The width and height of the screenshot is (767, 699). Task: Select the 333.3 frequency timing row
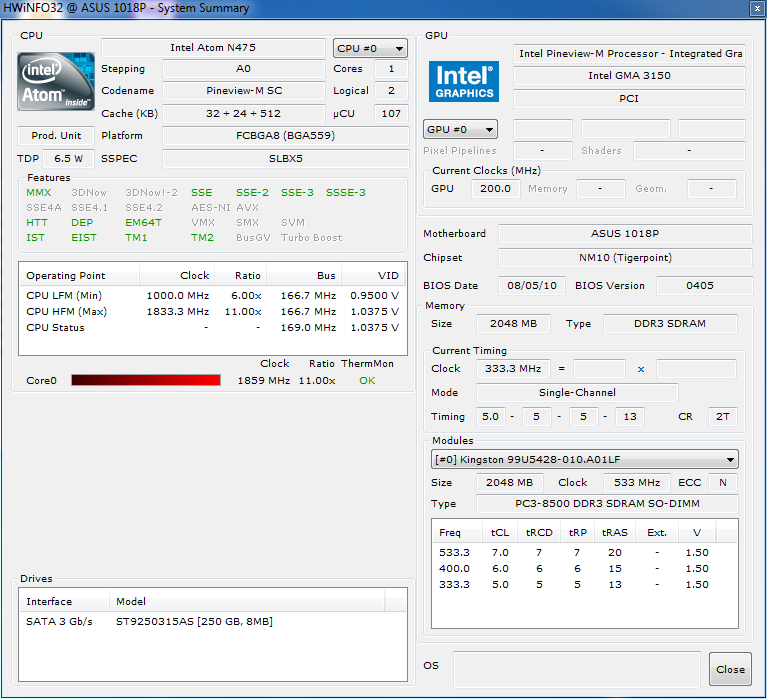(x=585, y=585)
